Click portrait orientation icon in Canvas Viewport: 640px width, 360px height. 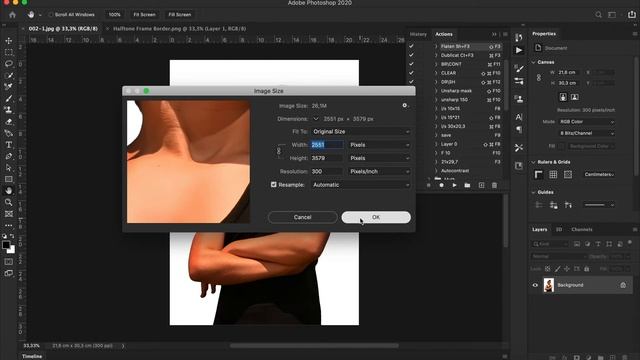[x=563, y=97]
